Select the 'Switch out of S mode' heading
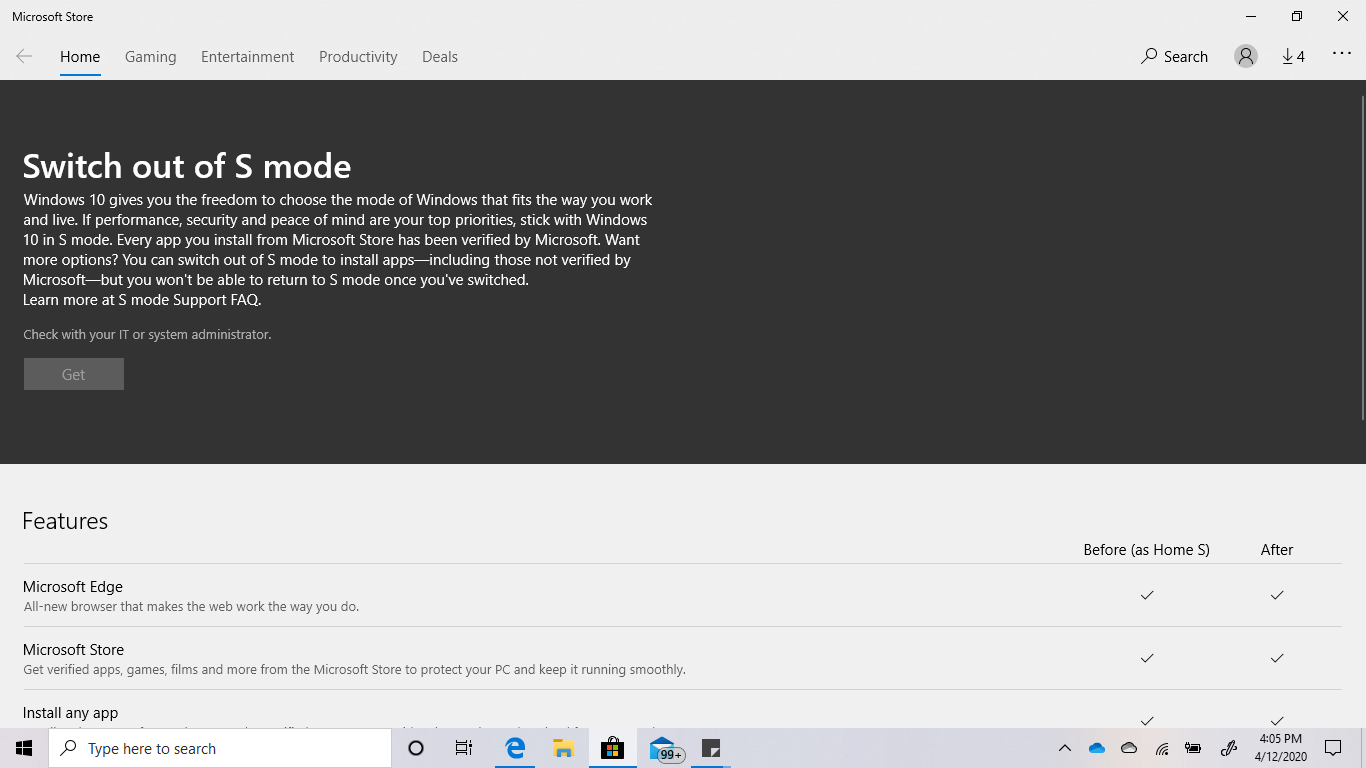Image resolution: width=1366 pixels, height=768 pixels. (187, 166)
